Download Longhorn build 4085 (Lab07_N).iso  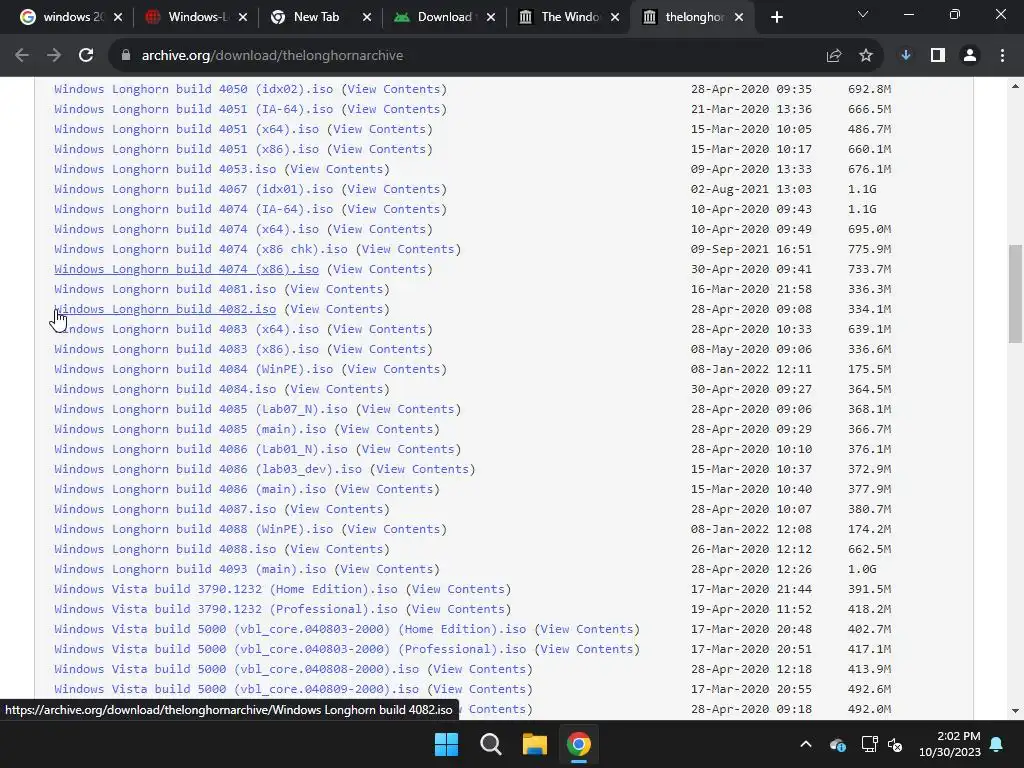[201, 409]
